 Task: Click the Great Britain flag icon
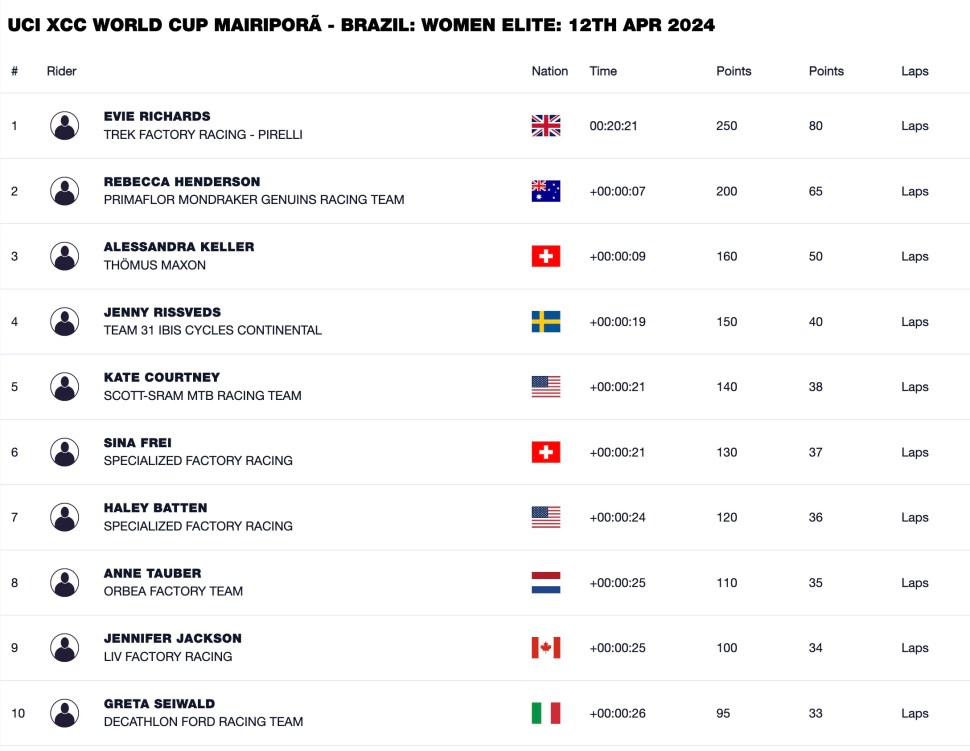coord(546,126)
